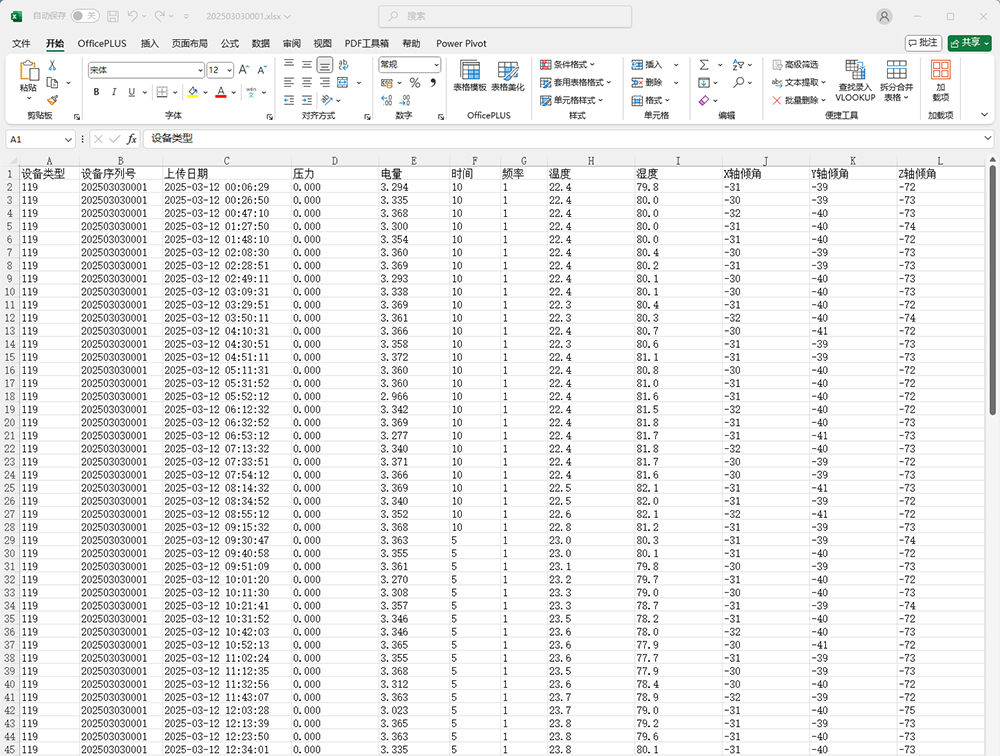Click the Copy icon
Screen dimensions: 1000x756
52,82
